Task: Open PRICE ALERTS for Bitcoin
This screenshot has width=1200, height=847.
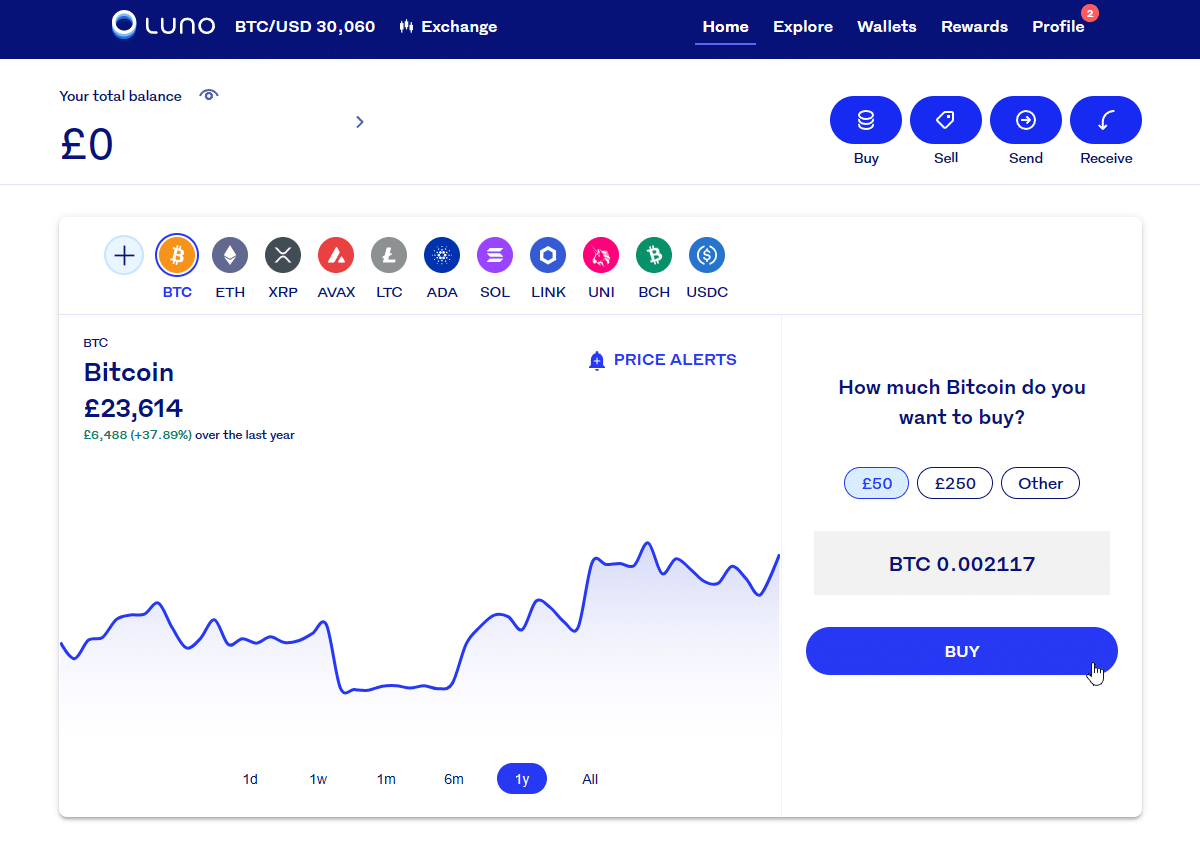Action: (x=663, y=360)
